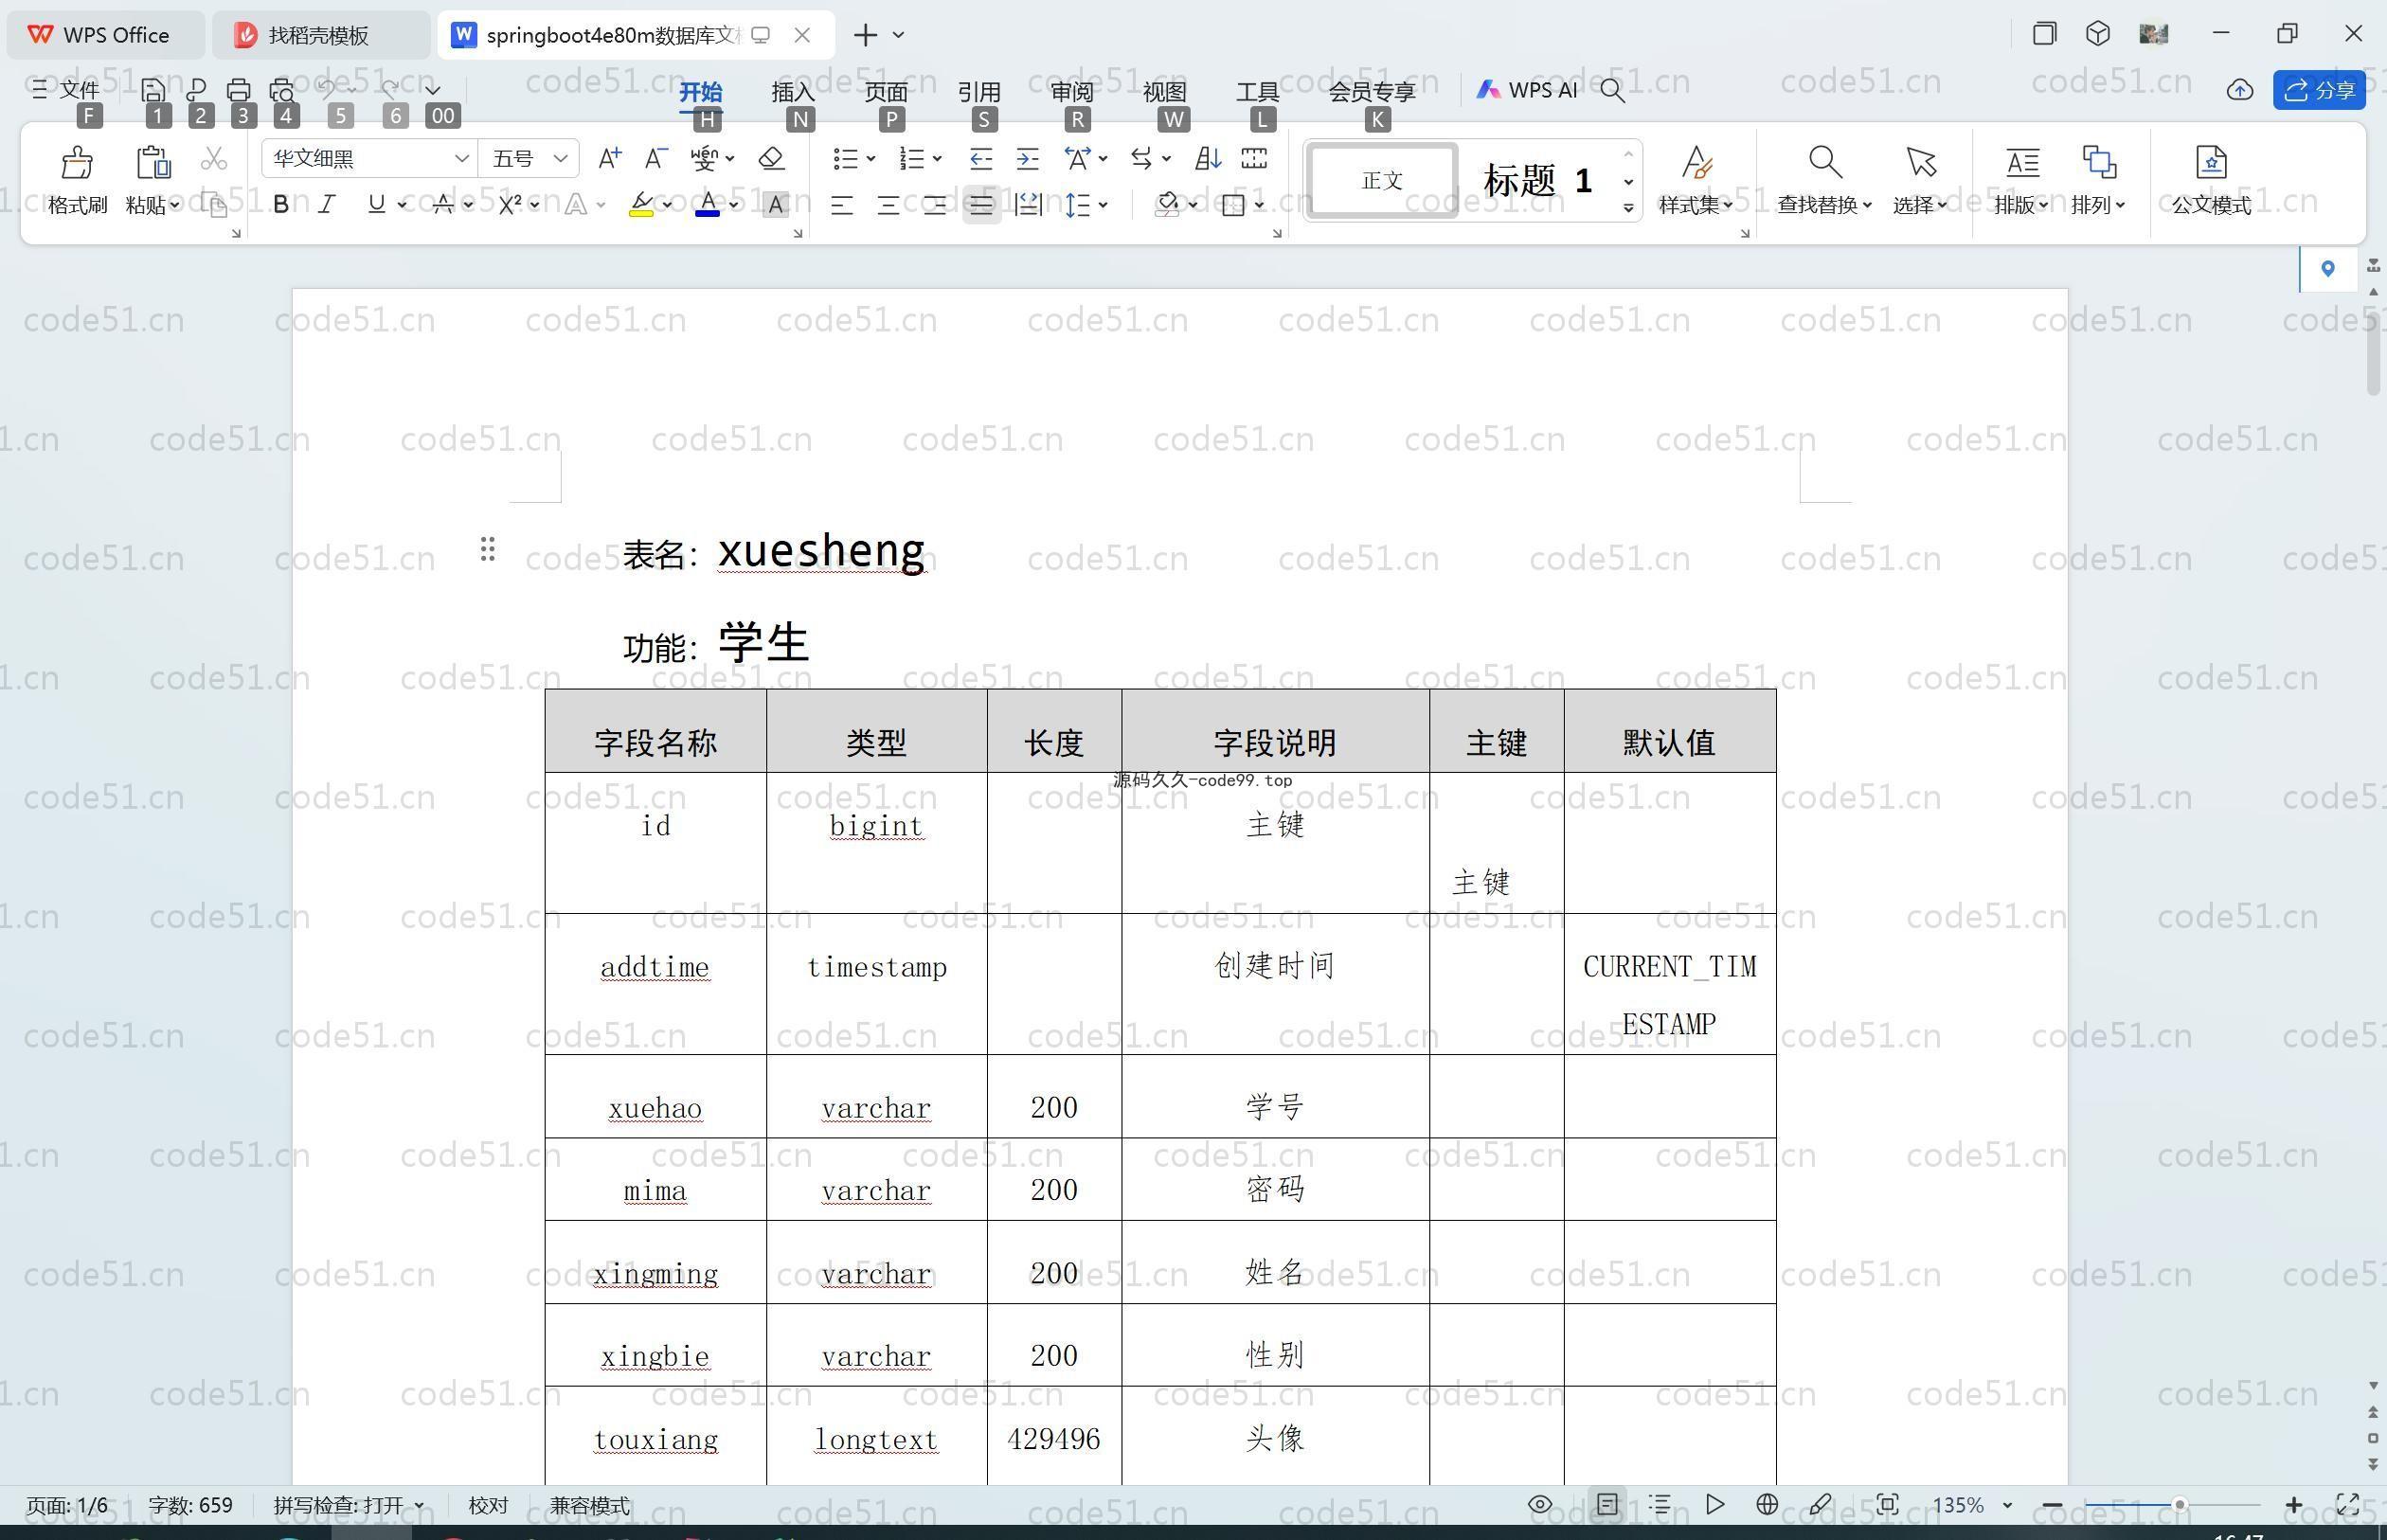Click the Character shading icon
The height and width of the screenshot is (1540, 2387).
775,205
